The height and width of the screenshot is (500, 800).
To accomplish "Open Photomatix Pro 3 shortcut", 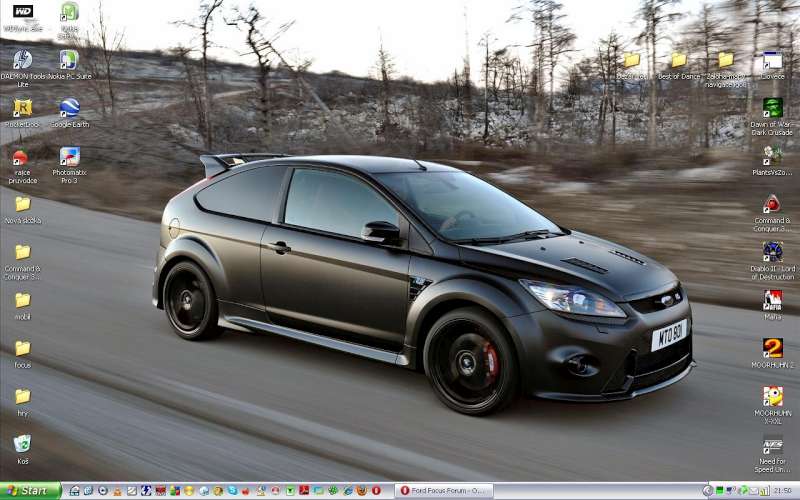I will (69, 156).
